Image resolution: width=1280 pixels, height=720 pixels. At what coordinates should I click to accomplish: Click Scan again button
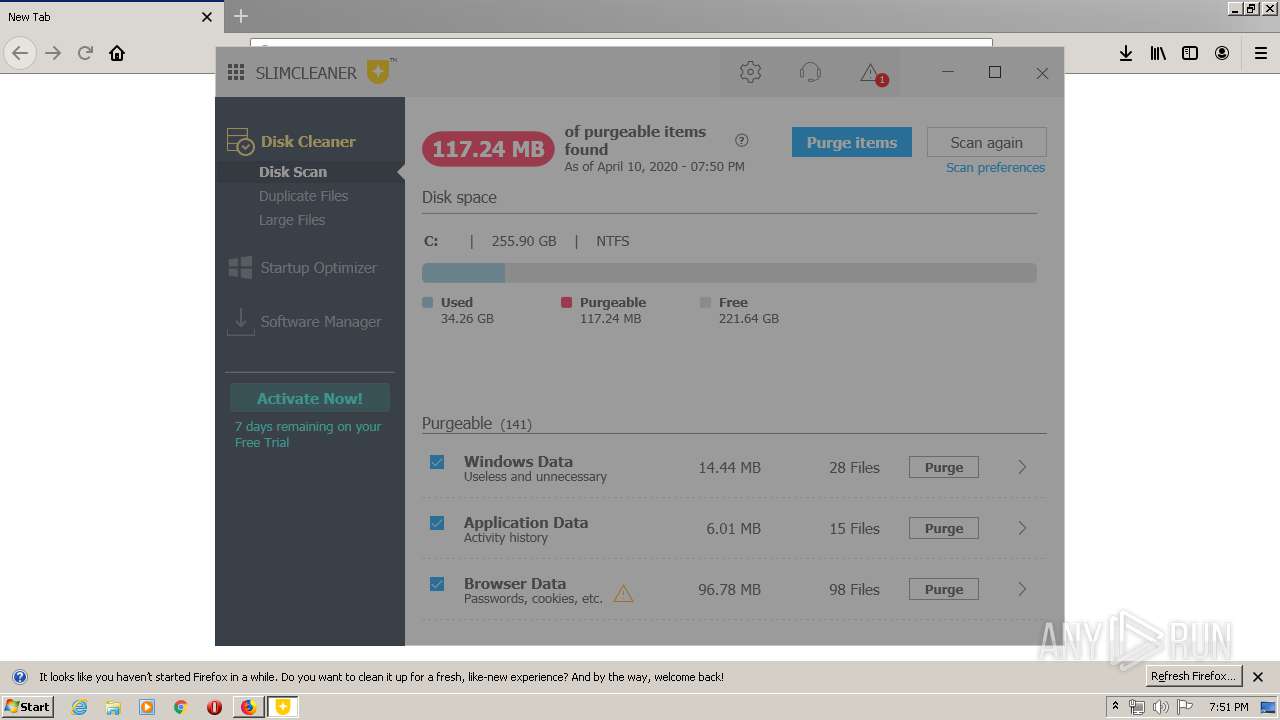point(987,142)
